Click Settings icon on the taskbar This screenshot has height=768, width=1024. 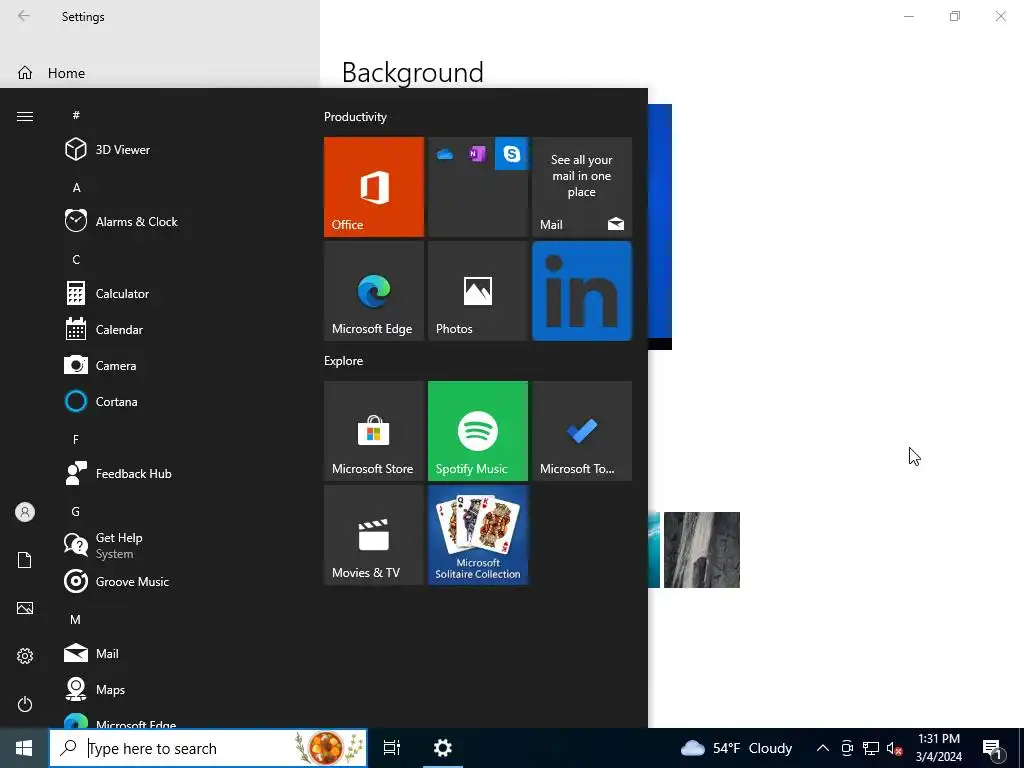click(443, 748)
